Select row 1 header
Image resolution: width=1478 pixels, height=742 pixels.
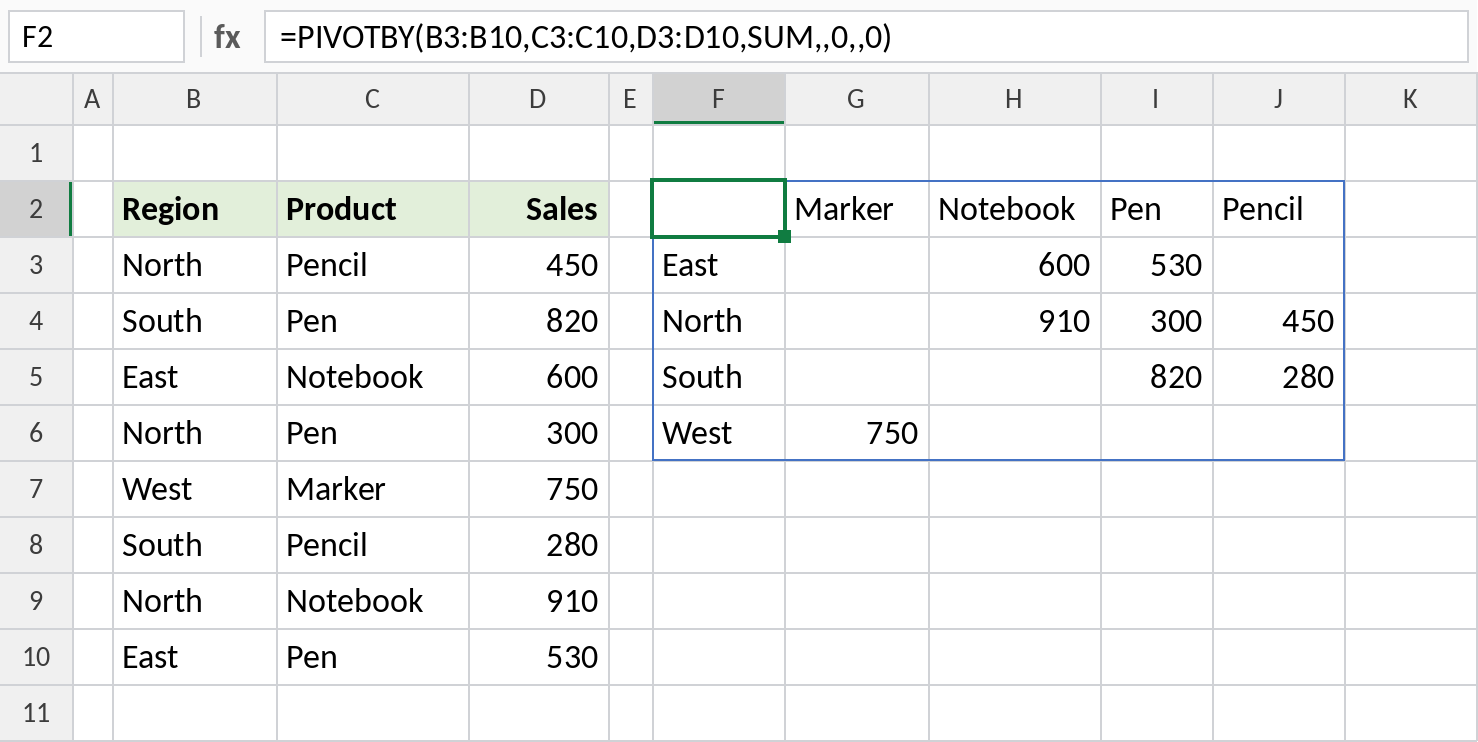tap(36, 153)
